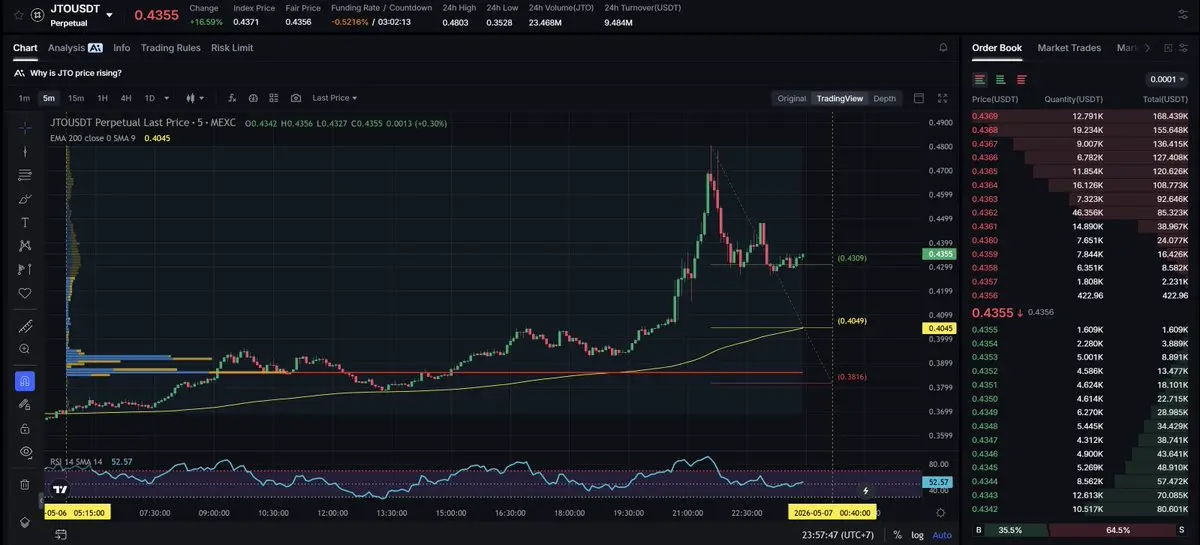Switch to 4H timeframe
The height and width of the screenshot is (545, 1200).
[x=126, y=98]
